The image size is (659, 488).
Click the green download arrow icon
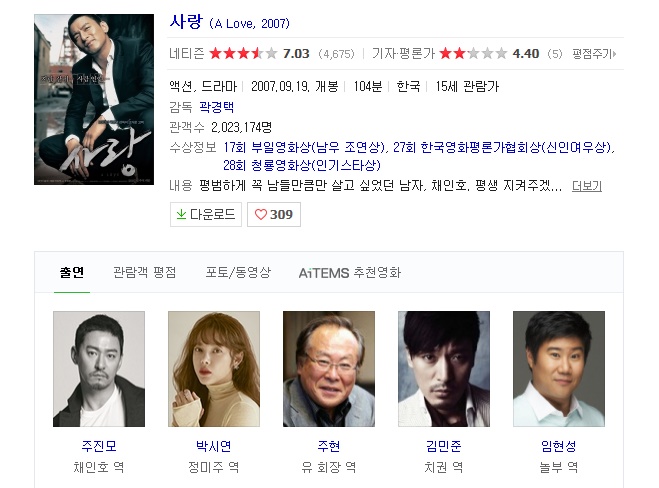(181, 214)
